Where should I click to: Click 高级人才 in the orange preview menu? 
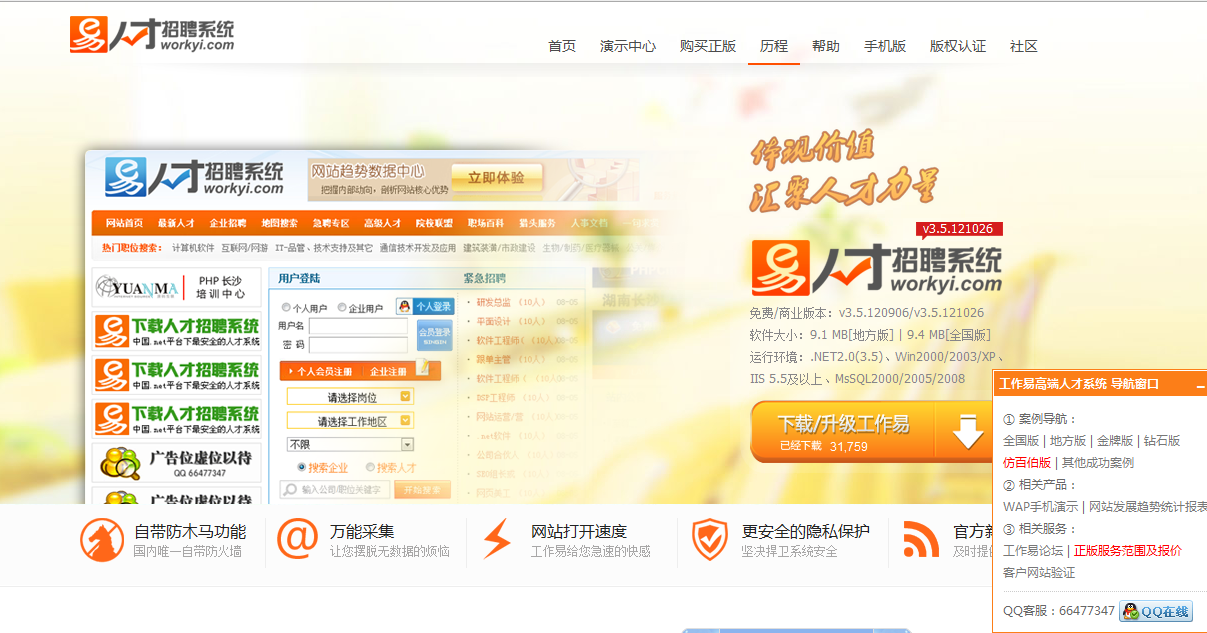click(x=383, y=222)
